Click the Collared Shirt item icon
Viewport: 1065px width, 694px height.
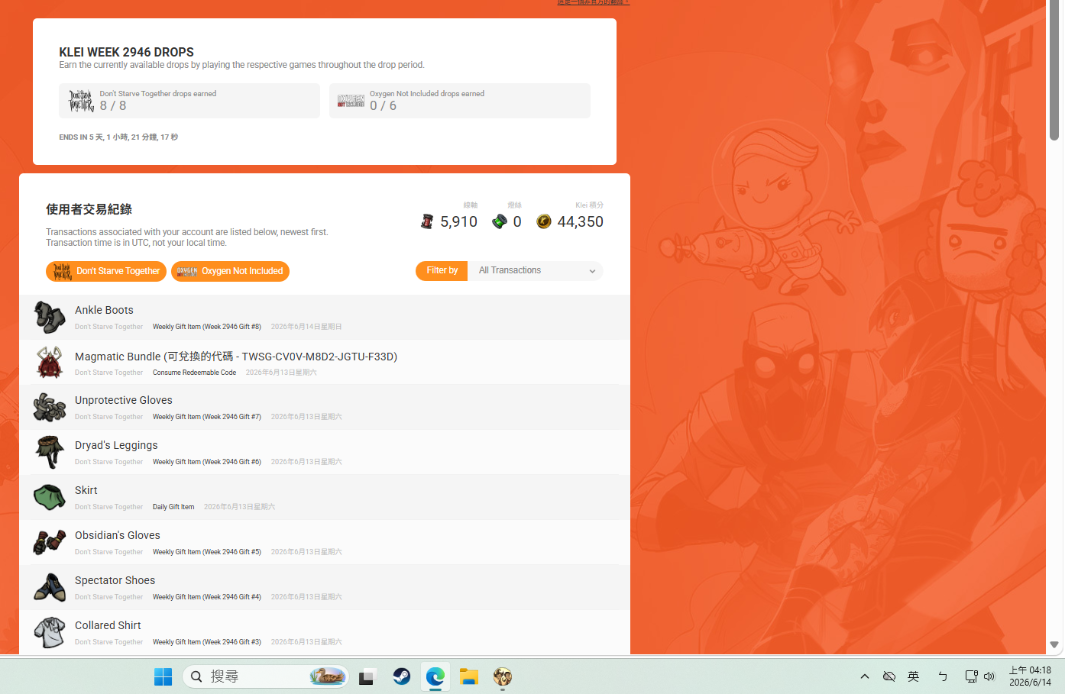tap(50, 632)
